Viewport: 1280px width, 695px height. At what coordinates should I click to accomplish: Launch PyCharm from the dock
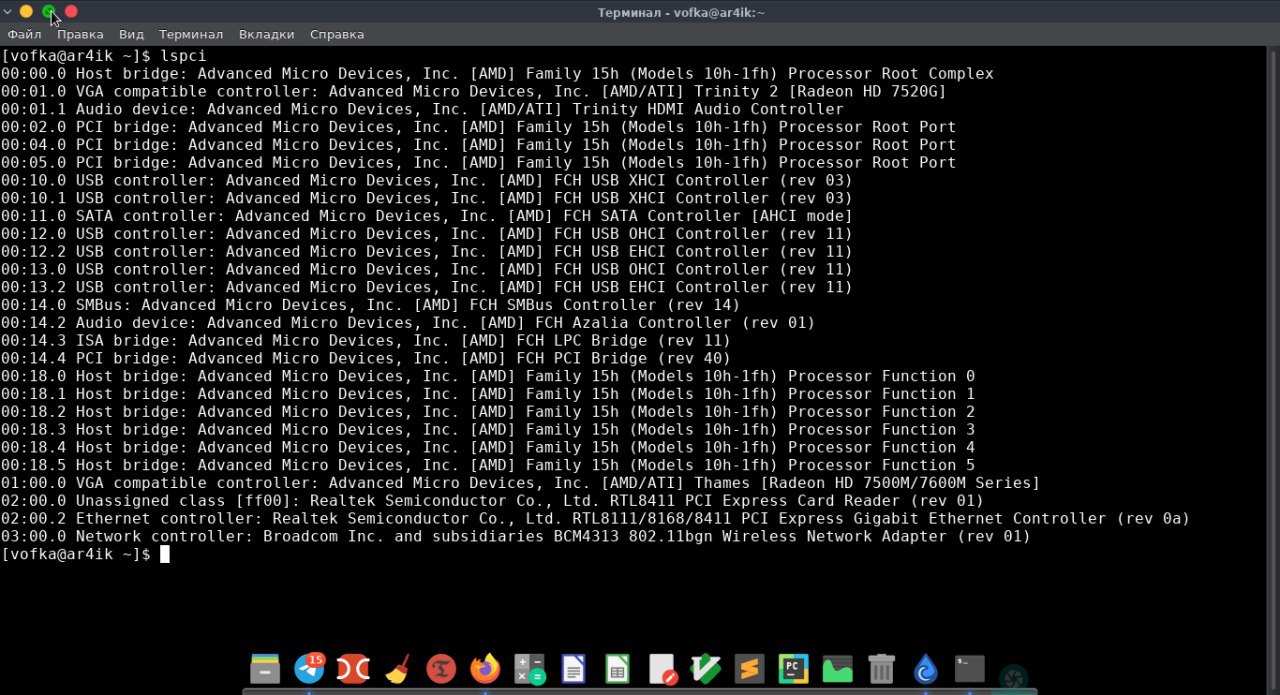[794, 668]
